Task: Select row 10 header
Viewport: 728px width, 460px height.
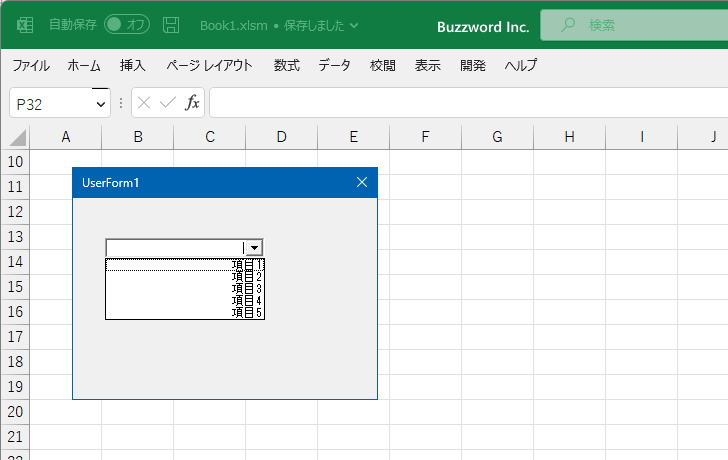Action: [x=15, y=162]
